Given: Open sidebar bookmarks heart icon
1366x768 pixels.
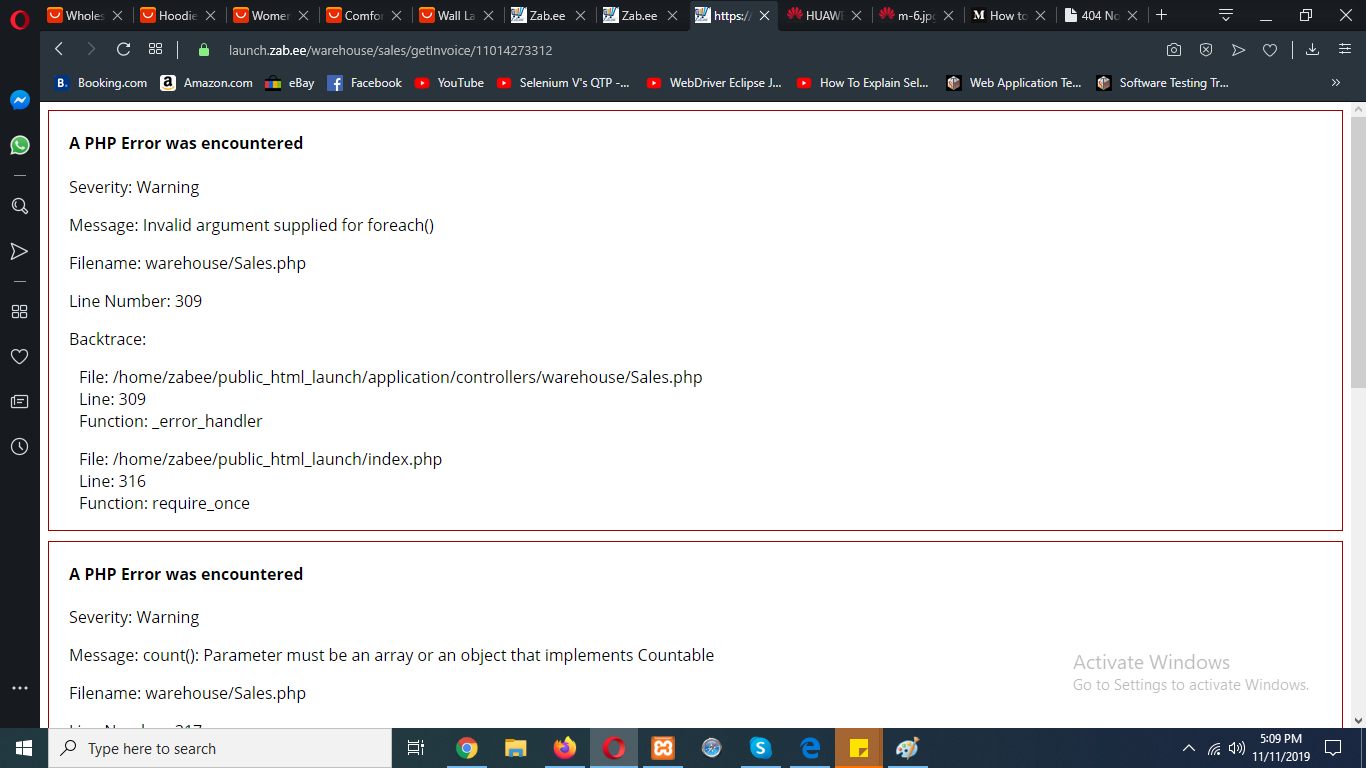Looking at the screenshot, I should pos(19,356).
